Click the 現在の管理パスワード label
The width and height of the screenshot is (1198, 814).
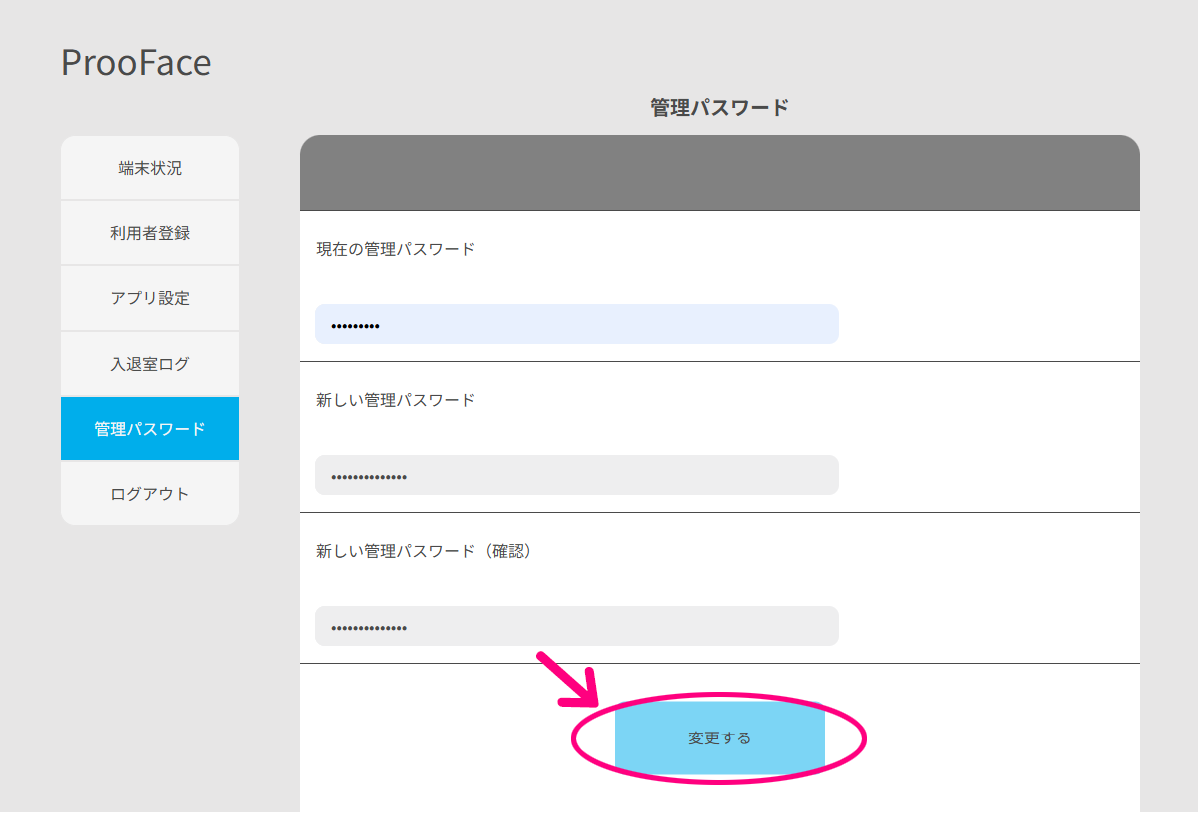pyautogui.click(x=396, y=249)
